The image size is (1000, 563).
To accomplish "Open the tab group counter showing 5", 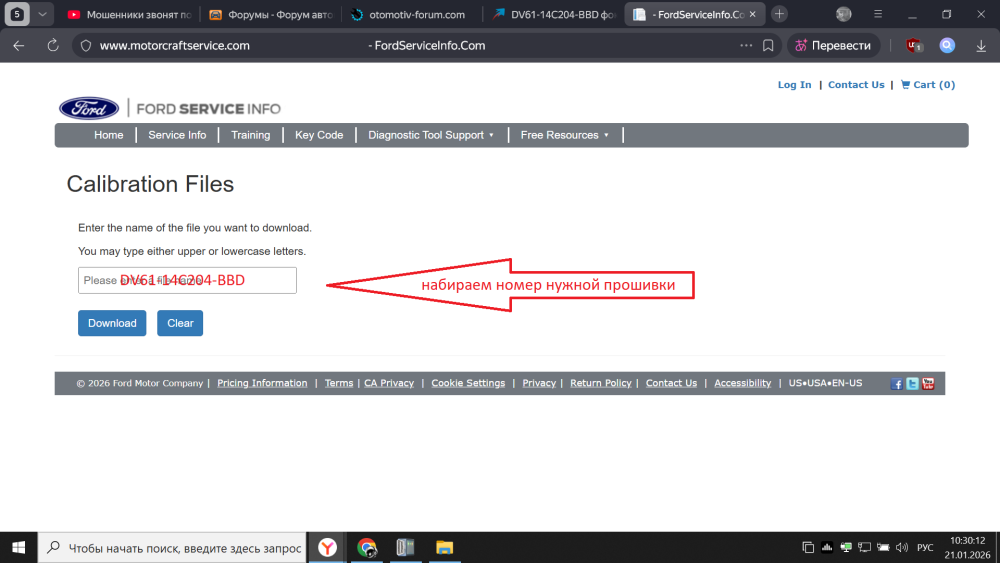I will (17, 14).
